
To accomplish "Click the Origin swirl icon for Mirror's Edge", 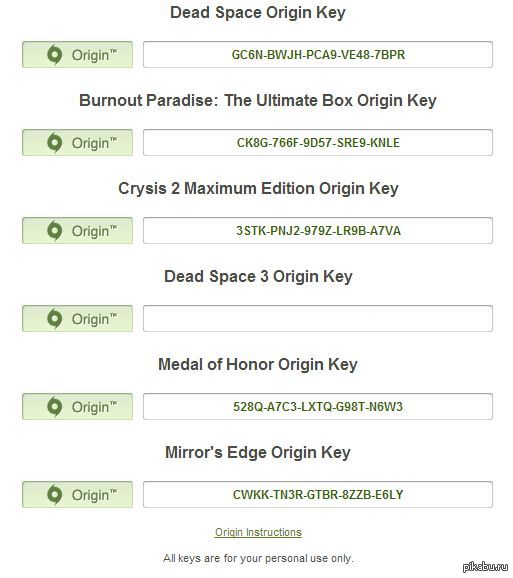I will tap(55, 495).
